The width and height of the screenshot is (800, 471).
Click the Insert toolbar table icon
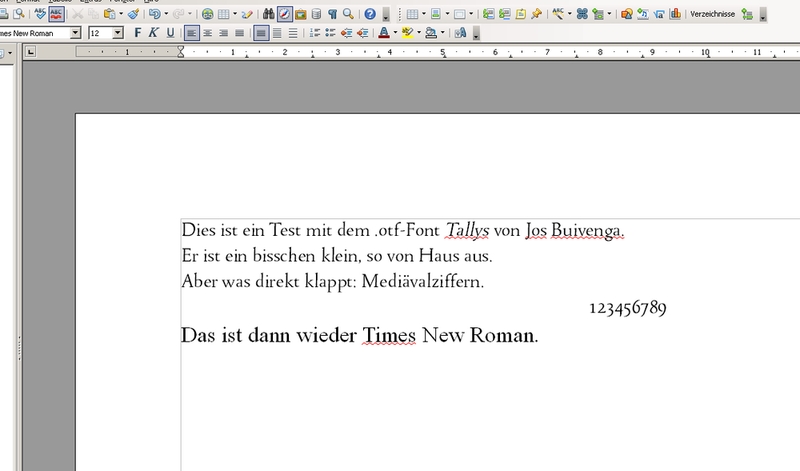click(412, 14)
